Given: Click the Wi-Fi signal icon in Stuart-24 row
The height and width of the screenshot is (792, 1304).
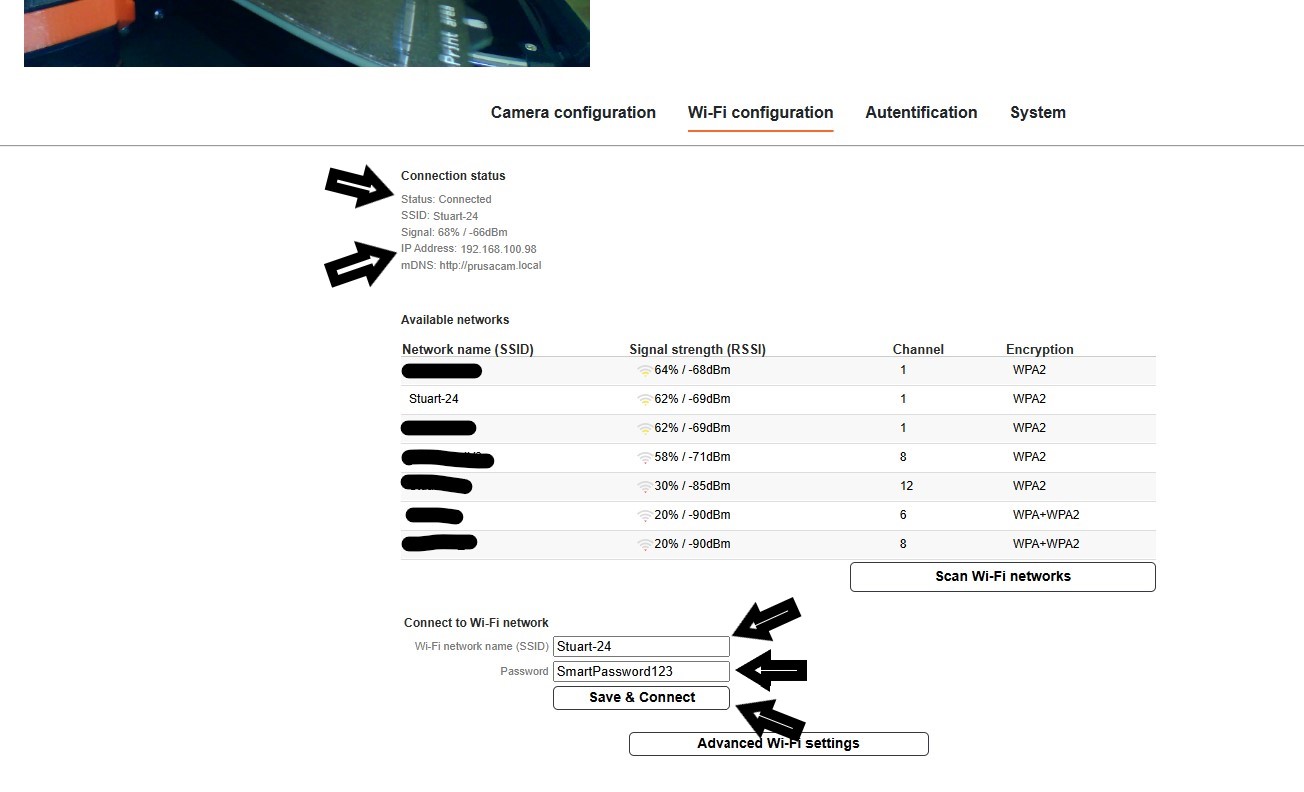Looking at the screenshot, I should tap(644, 400).
